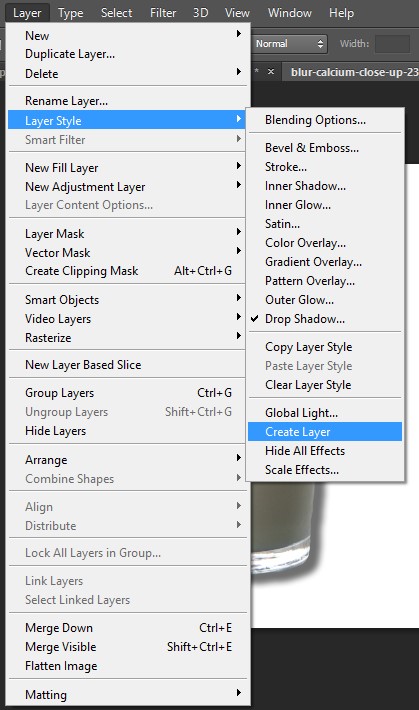Switch to blur-calcium-close-up document tab
The image size is (419, 710).
coord(353,72)
